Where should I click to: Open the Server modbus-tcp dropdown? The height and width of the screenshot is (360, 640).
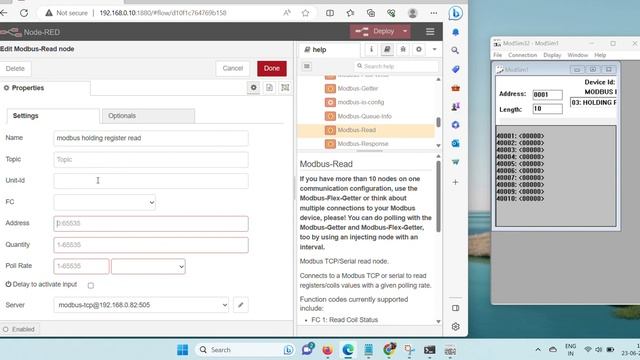click(x=141, y=305)
